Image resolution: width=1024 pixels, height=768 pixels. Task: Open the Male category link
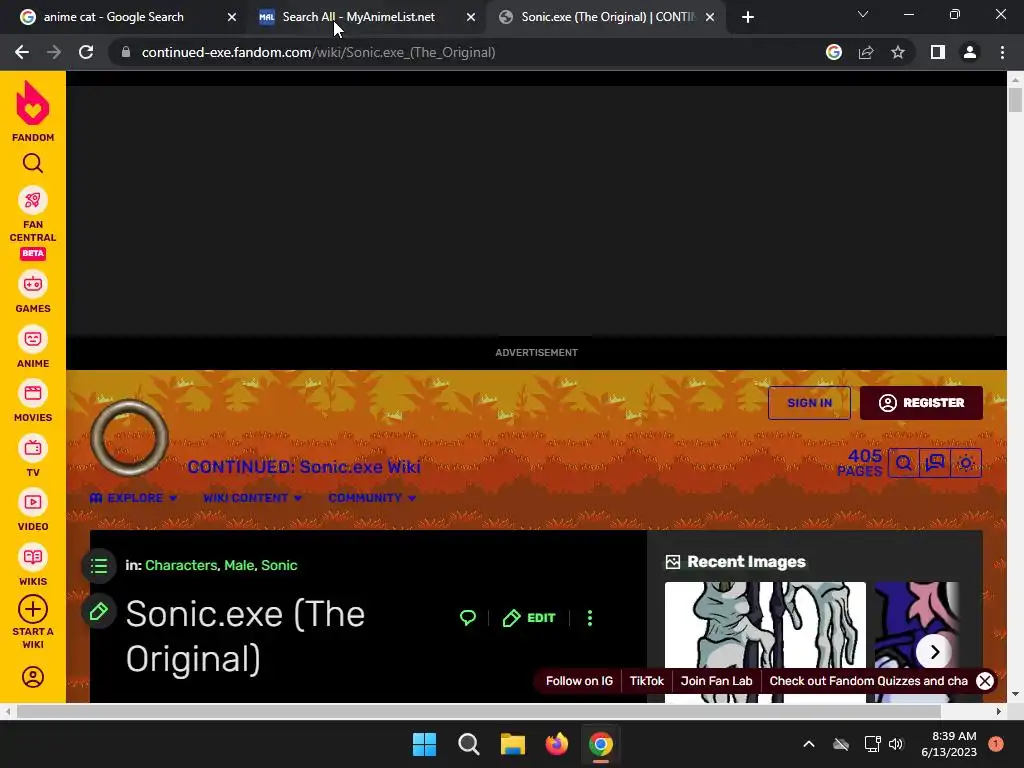(239, 566)
